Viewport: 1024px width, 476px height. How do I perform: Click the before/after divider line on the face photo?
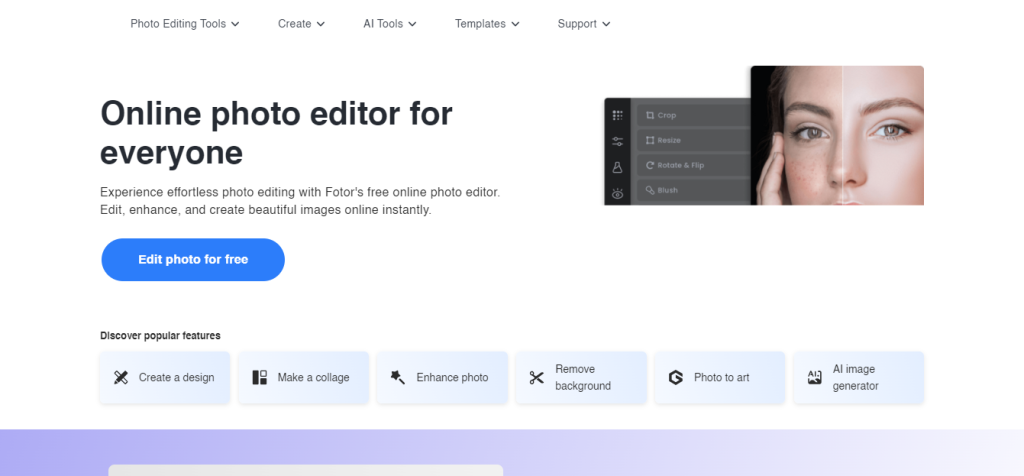842,135
